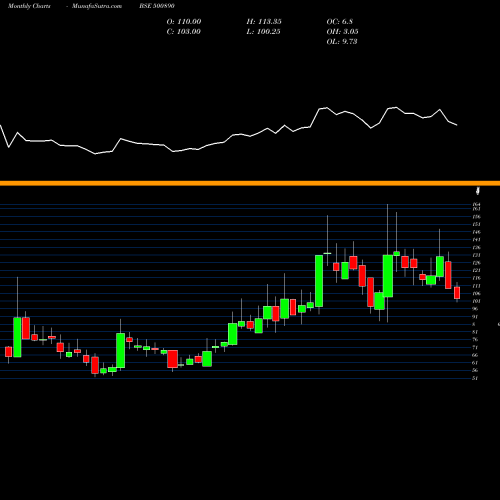Viewport: 500px width, 500px height.
Task: Select the 'OC: 6.8' value
Action: tap(340, 22)
